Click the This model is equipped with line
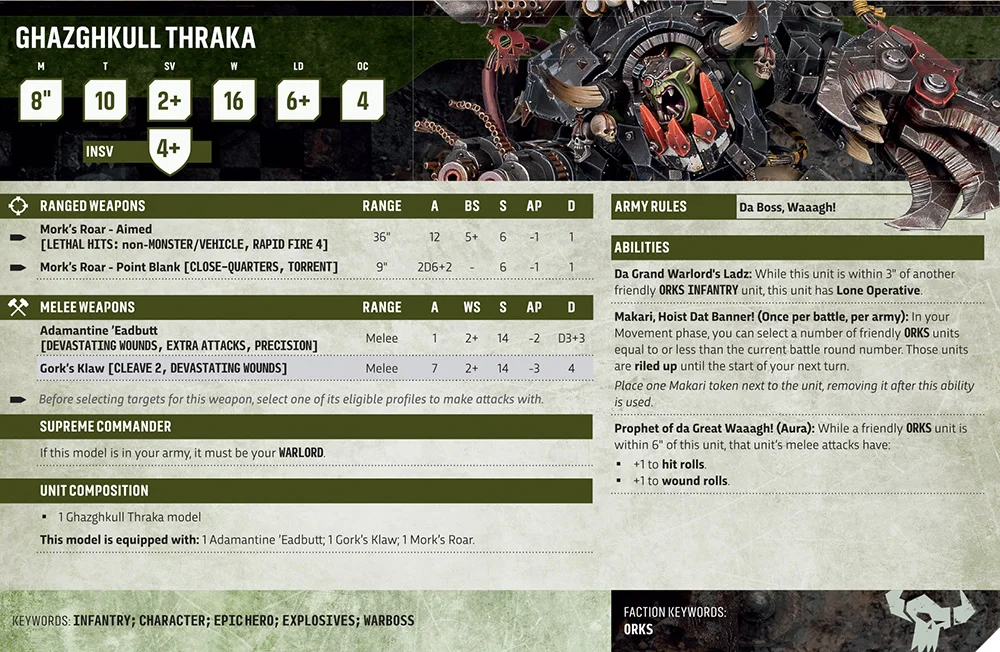 [257, 540]
